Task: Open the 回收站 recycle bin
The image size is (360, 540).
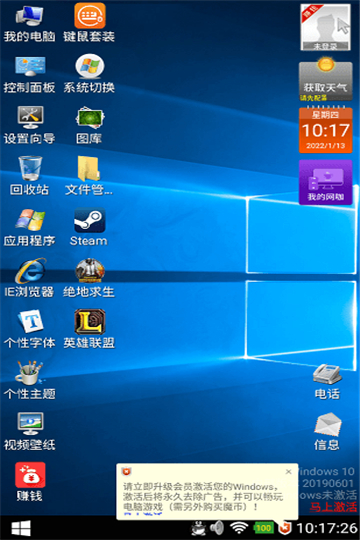Action: pos(30,176)
